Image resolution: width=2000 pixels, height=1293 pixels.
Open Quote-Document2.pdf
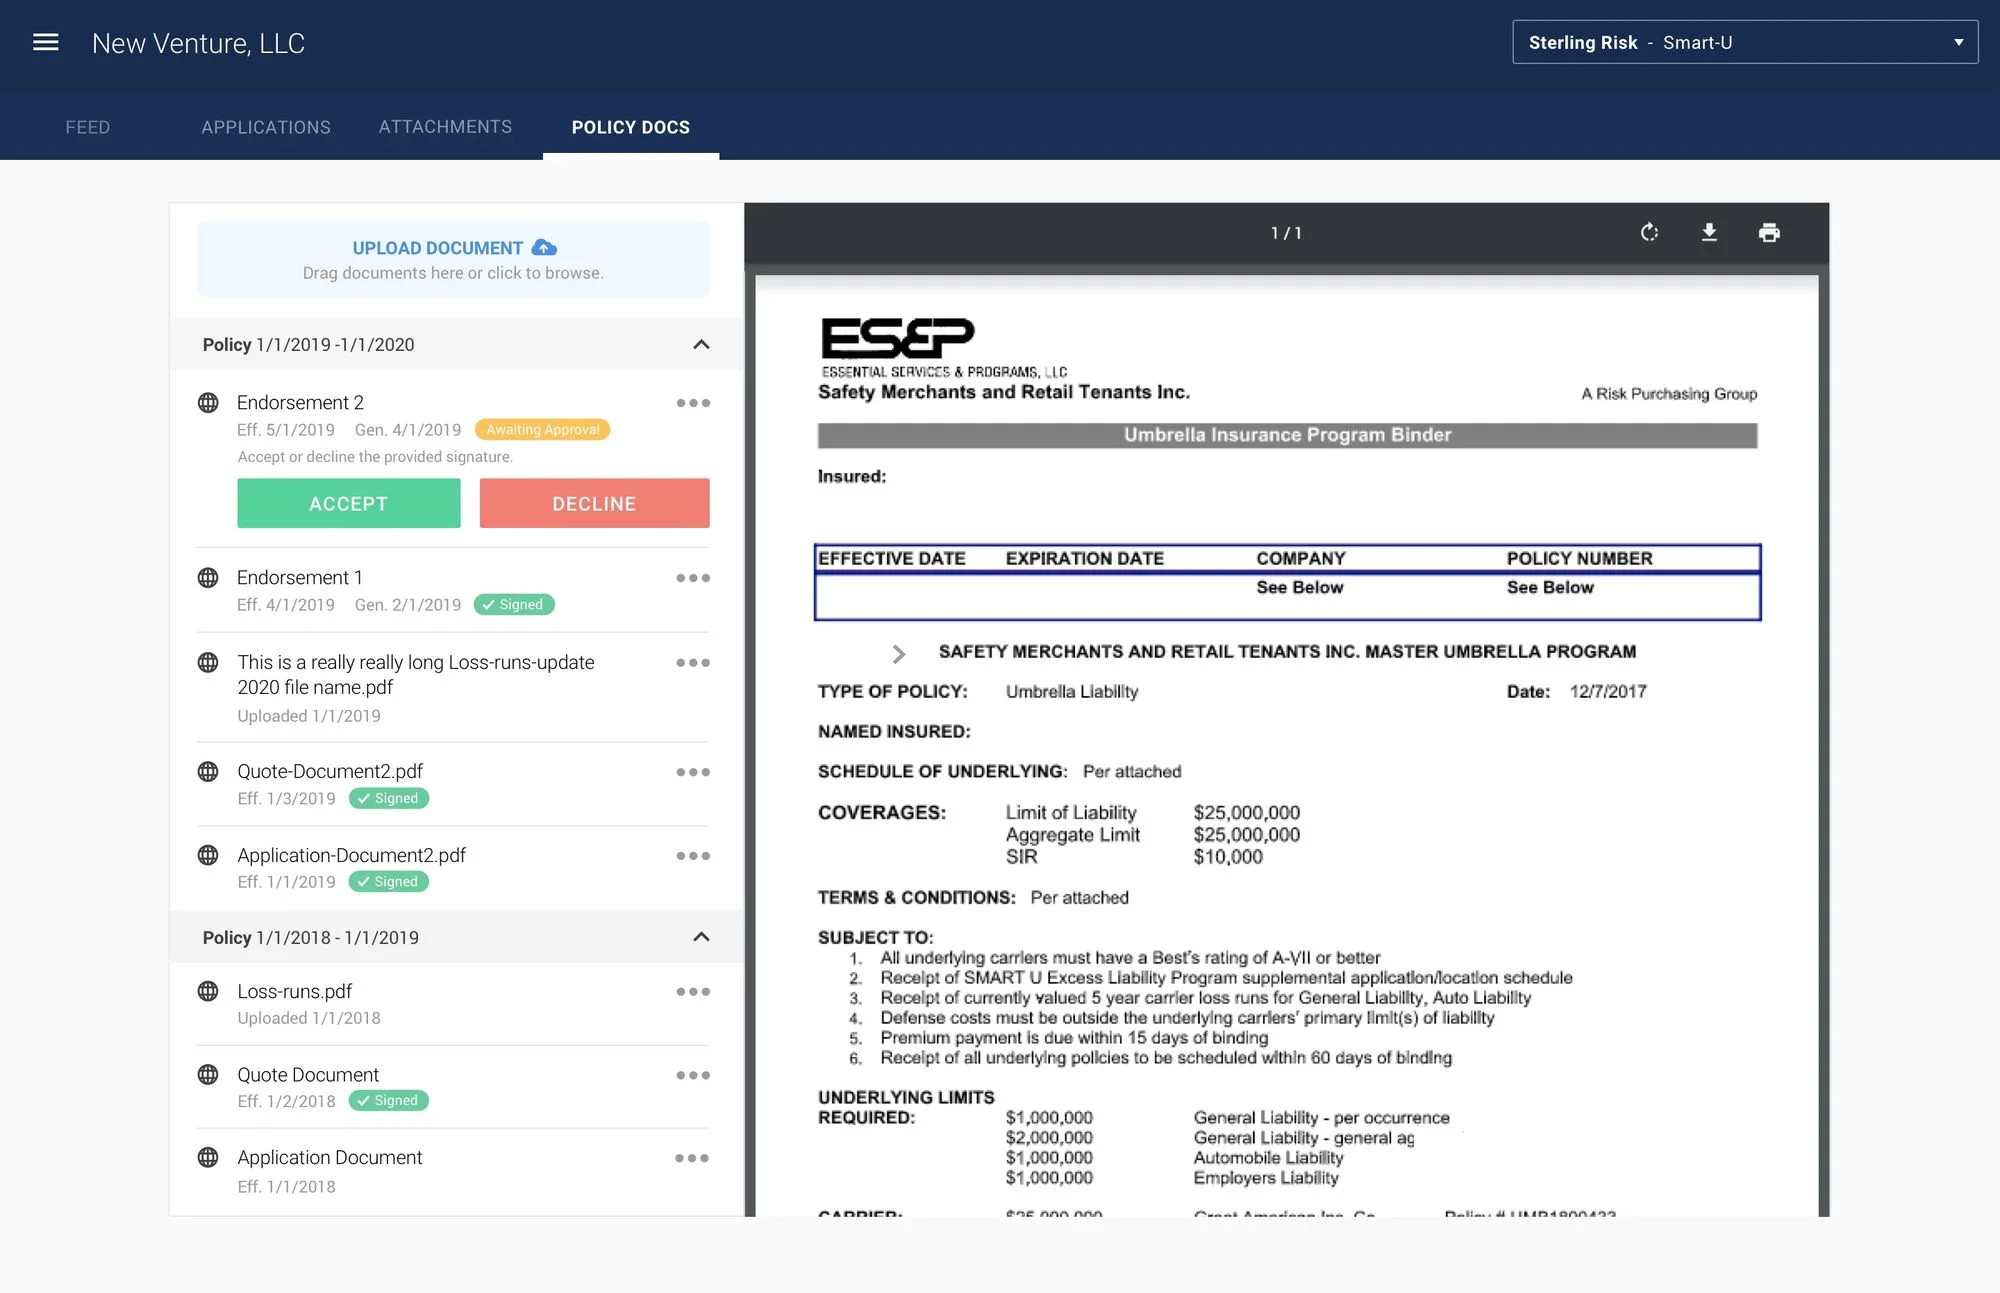[x=330, y=771]
